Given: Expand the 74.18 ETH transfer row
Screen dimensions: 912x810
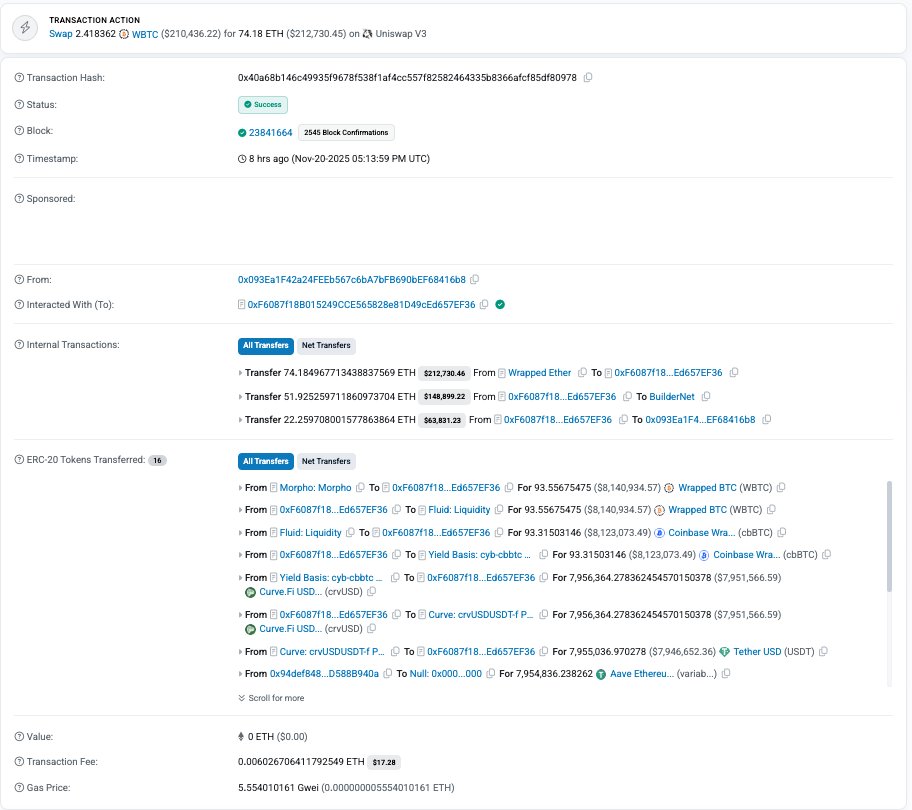Looking at the screenshot, I should [240, 372].
